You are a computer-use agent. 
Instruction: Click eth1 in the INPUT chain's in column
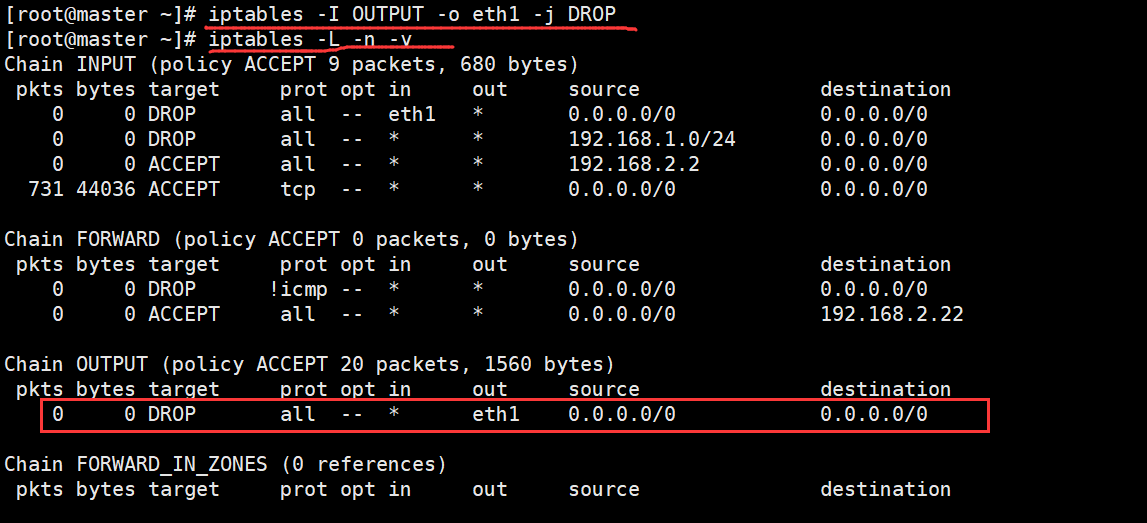click(412, 114)
